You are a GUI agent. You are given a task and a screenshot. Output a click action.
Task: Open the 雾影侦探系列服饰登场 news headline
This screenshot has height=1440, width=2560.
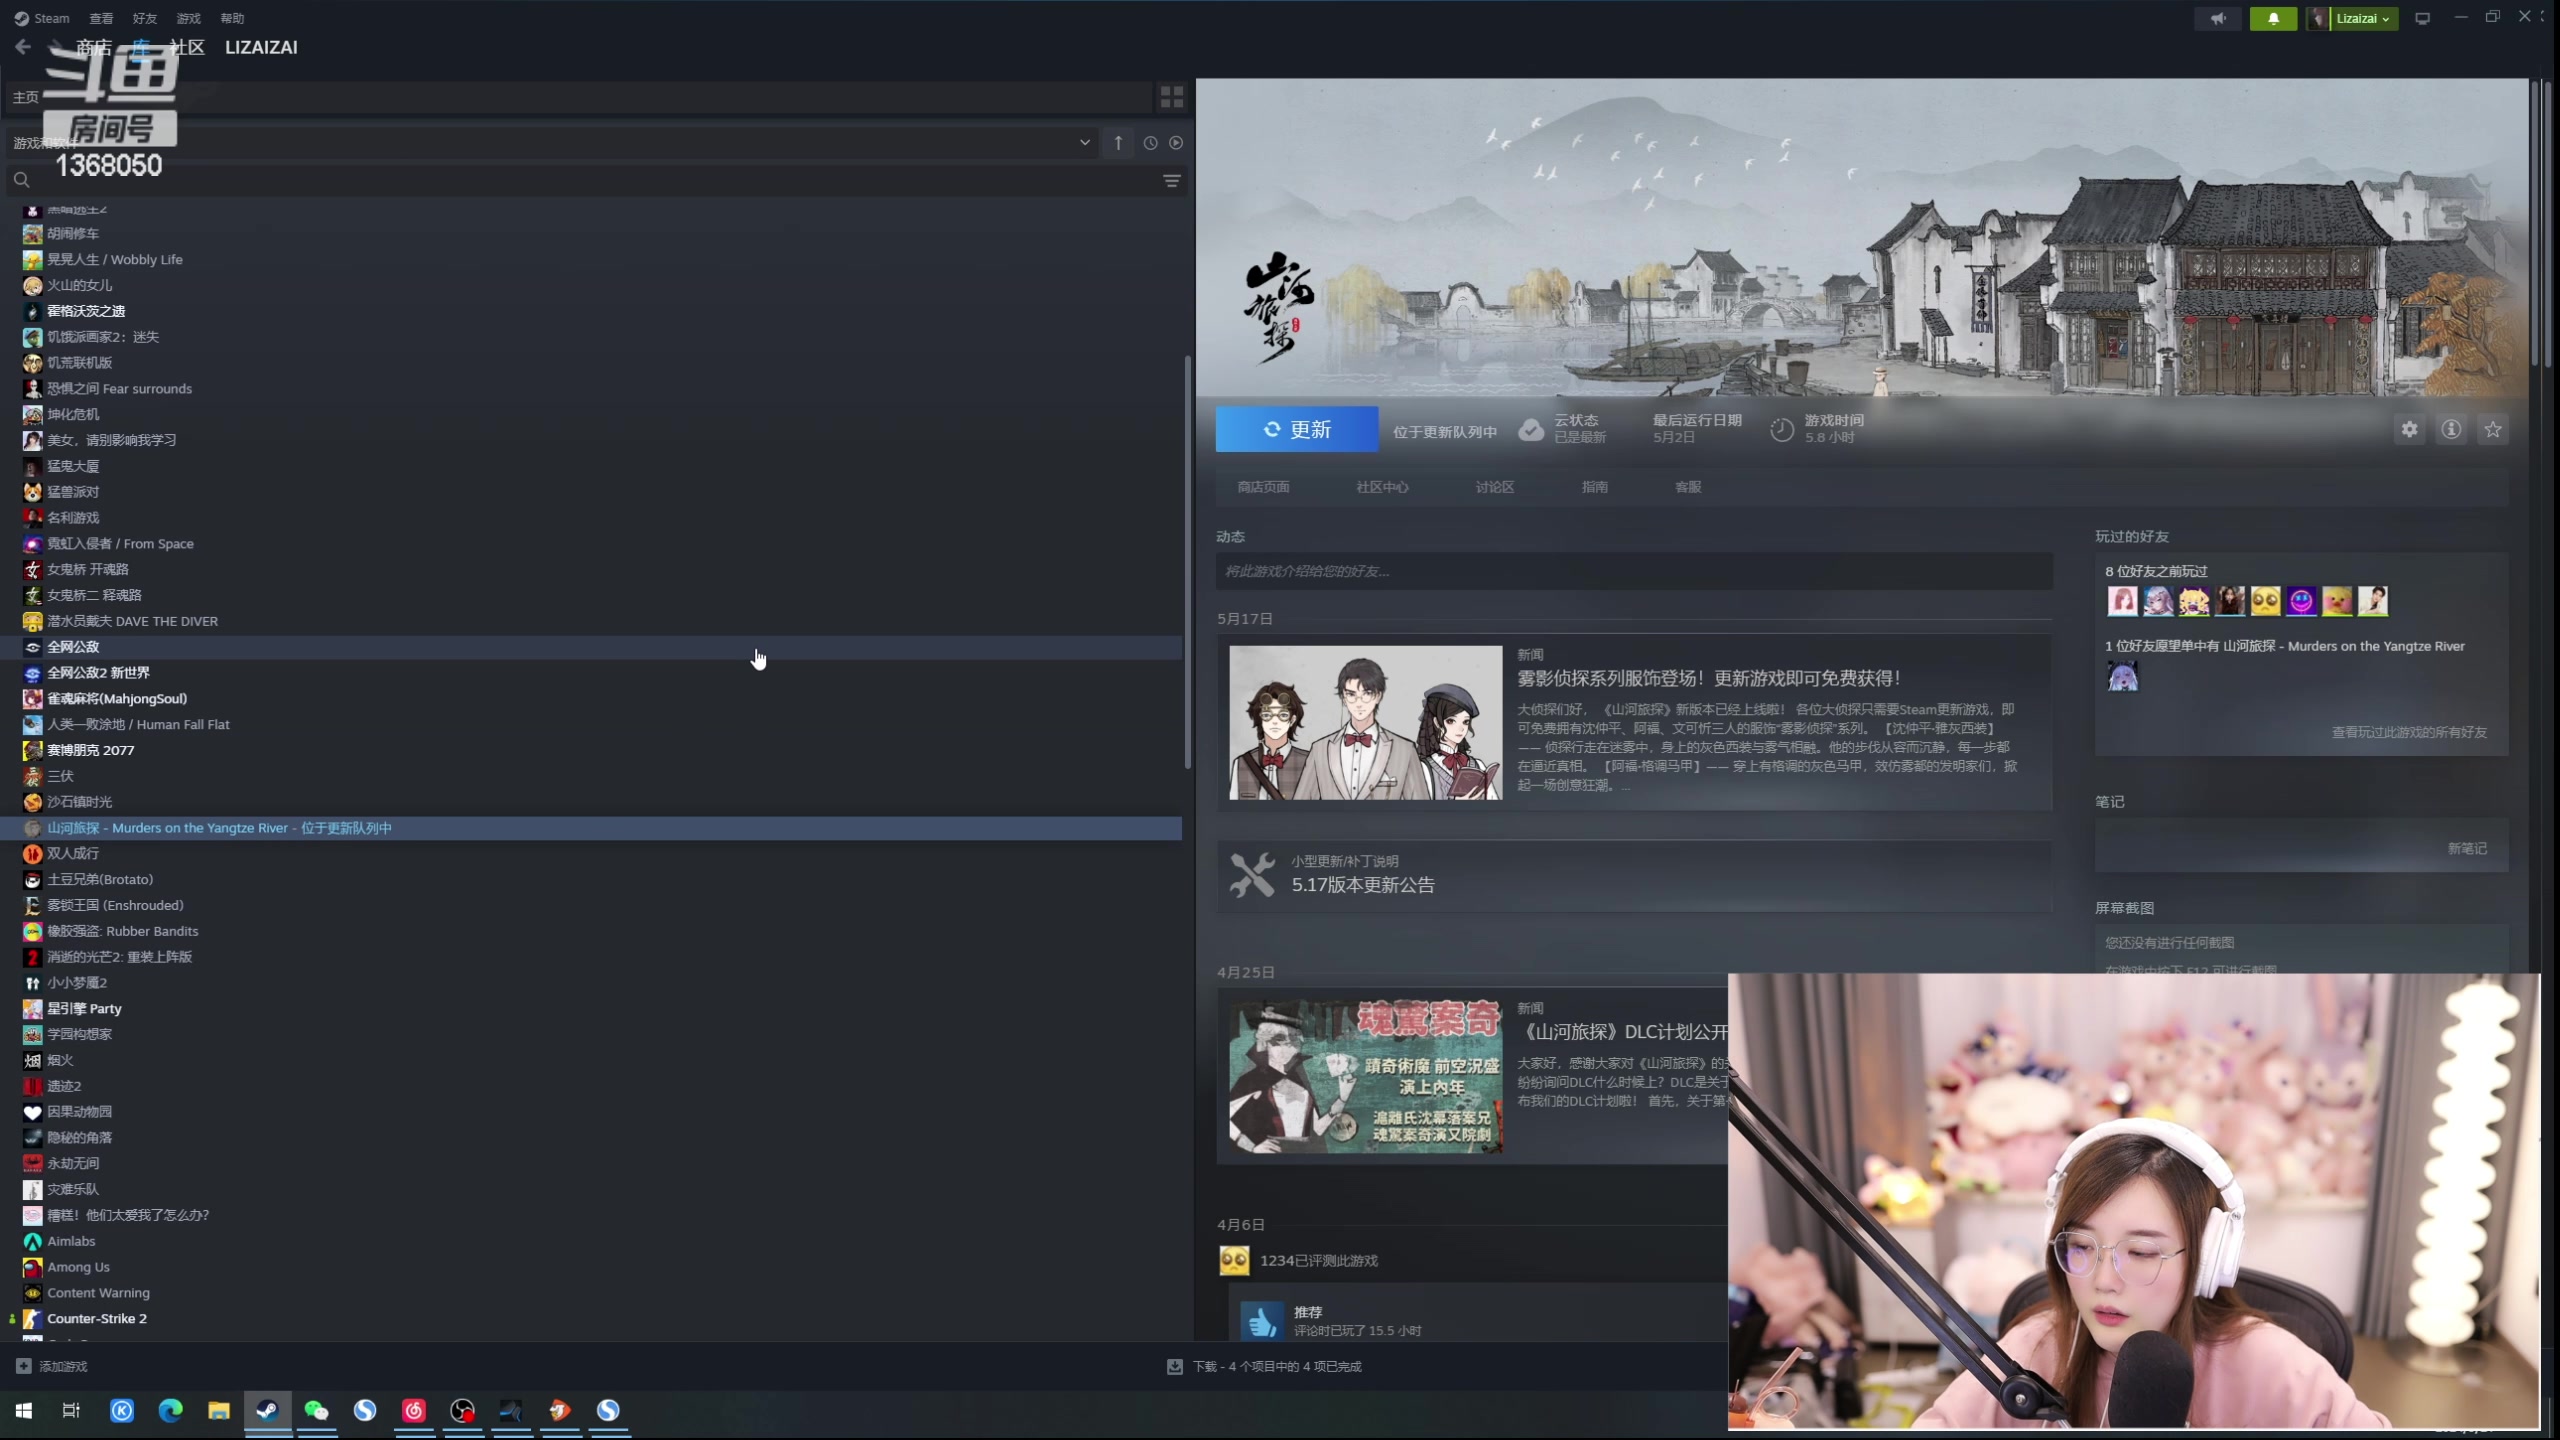(1708, 678)
